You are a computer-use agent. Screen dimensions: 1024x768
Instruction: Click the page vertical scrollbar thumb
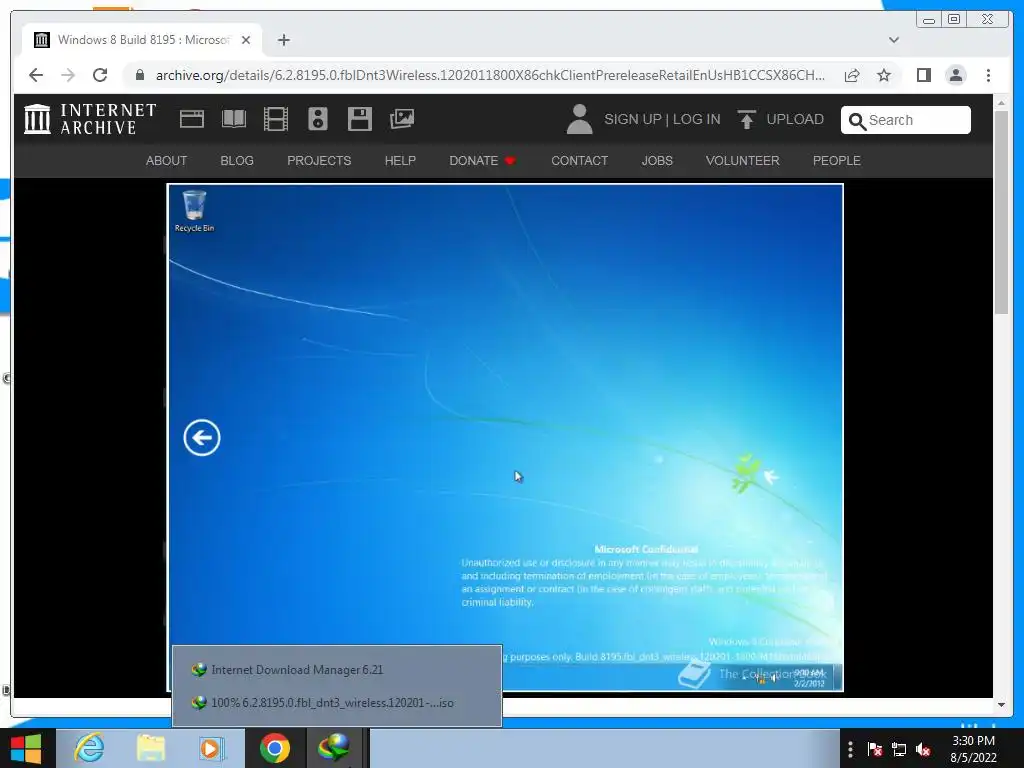point(1001,212)
